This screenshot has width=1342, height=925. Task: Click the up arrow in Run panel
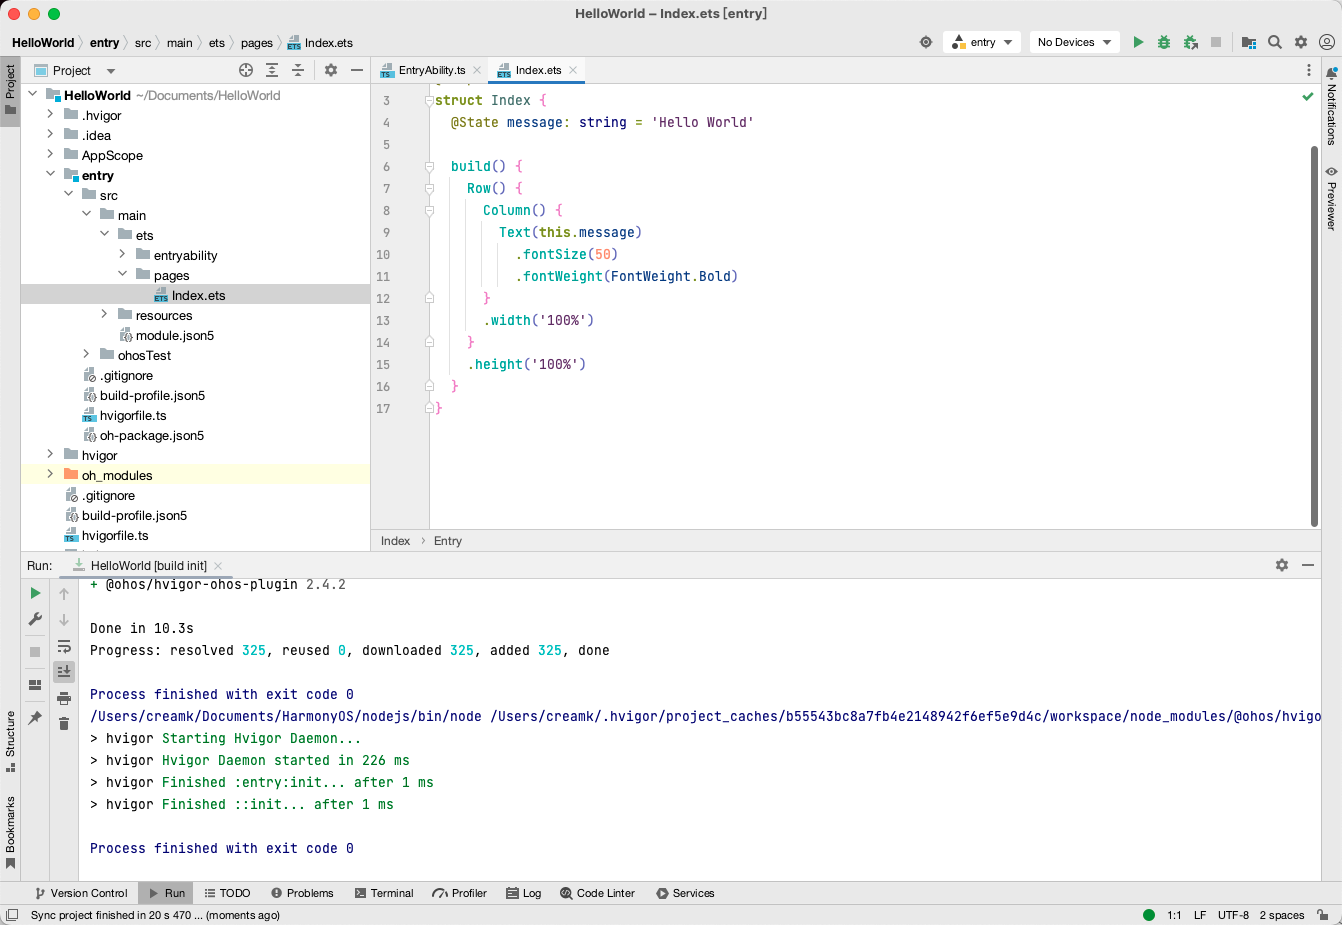[x=64, y=593]
